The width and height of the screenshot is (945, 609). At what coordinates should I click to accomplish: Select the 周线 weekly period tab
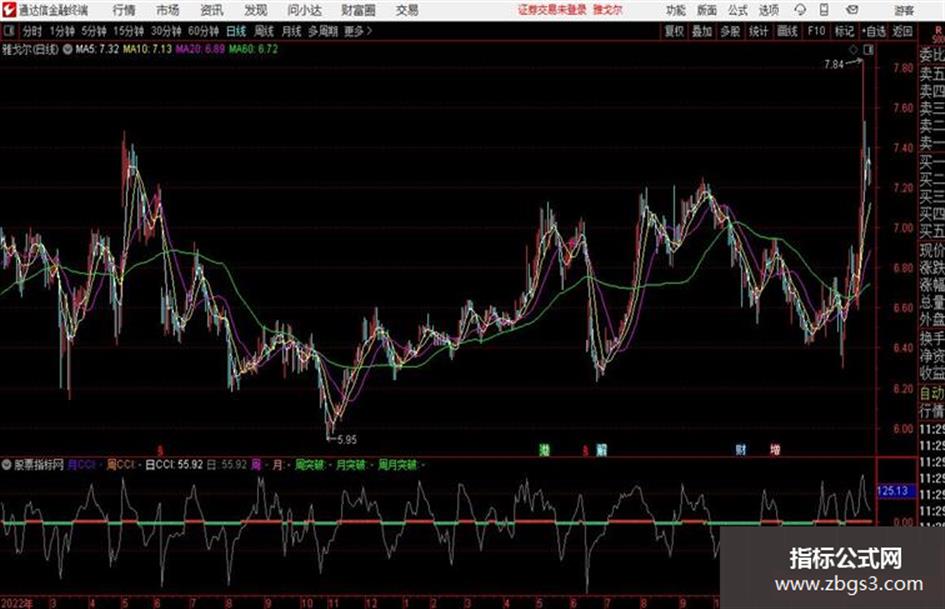[264, 31]
